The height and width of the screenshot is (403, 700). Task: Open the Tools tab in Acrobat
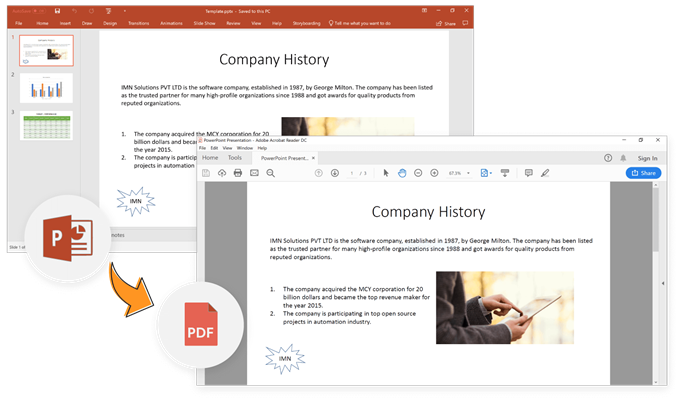coord(234,158)
